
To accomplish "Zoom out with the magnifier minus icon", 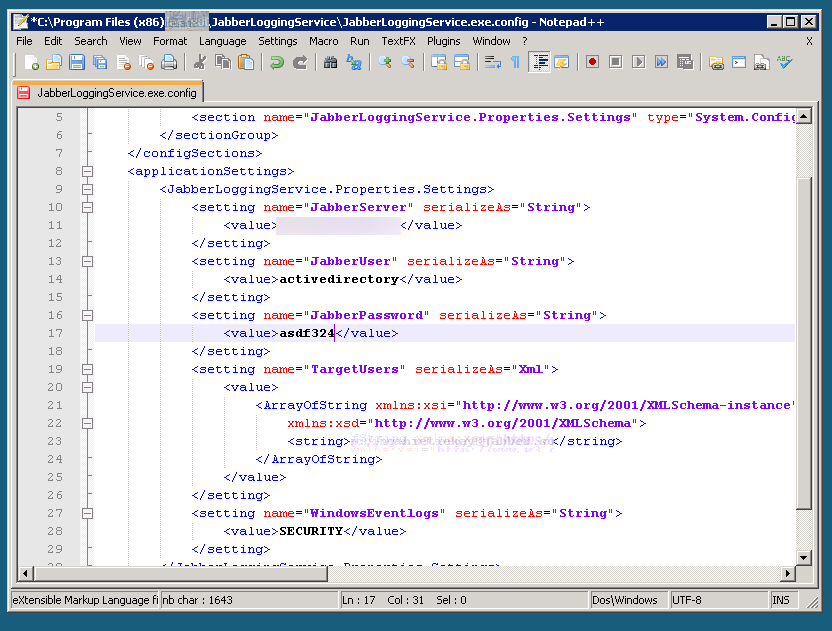I will pos(408,63).
